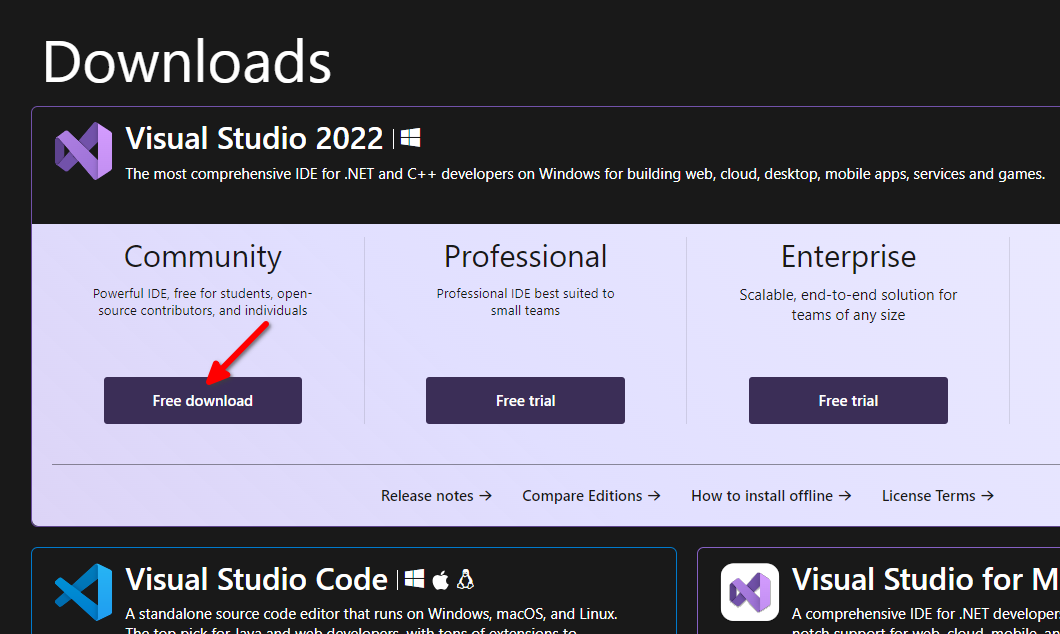Viewport: 1060px width, 634px height.
Task: Click the Windows icon beside Visual Studio 2022
Action: [410, 138]
